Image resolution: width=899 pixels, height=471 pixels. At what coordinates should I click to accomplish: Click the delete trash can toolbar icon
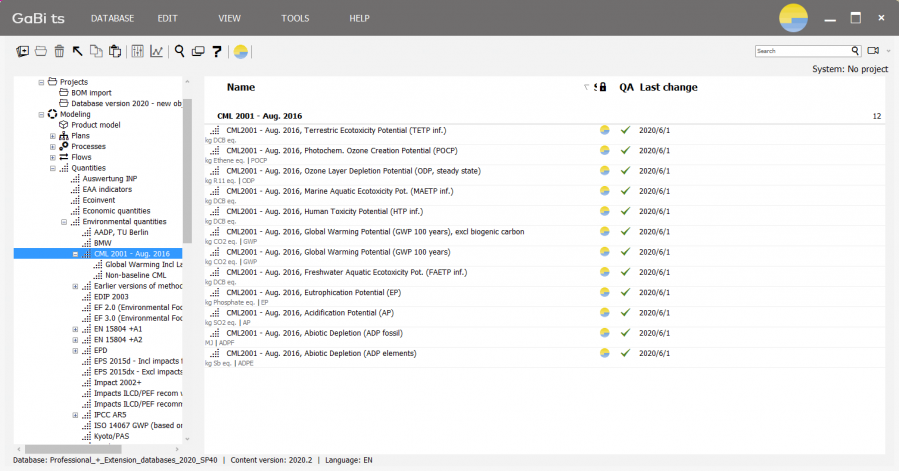point(59,51)
